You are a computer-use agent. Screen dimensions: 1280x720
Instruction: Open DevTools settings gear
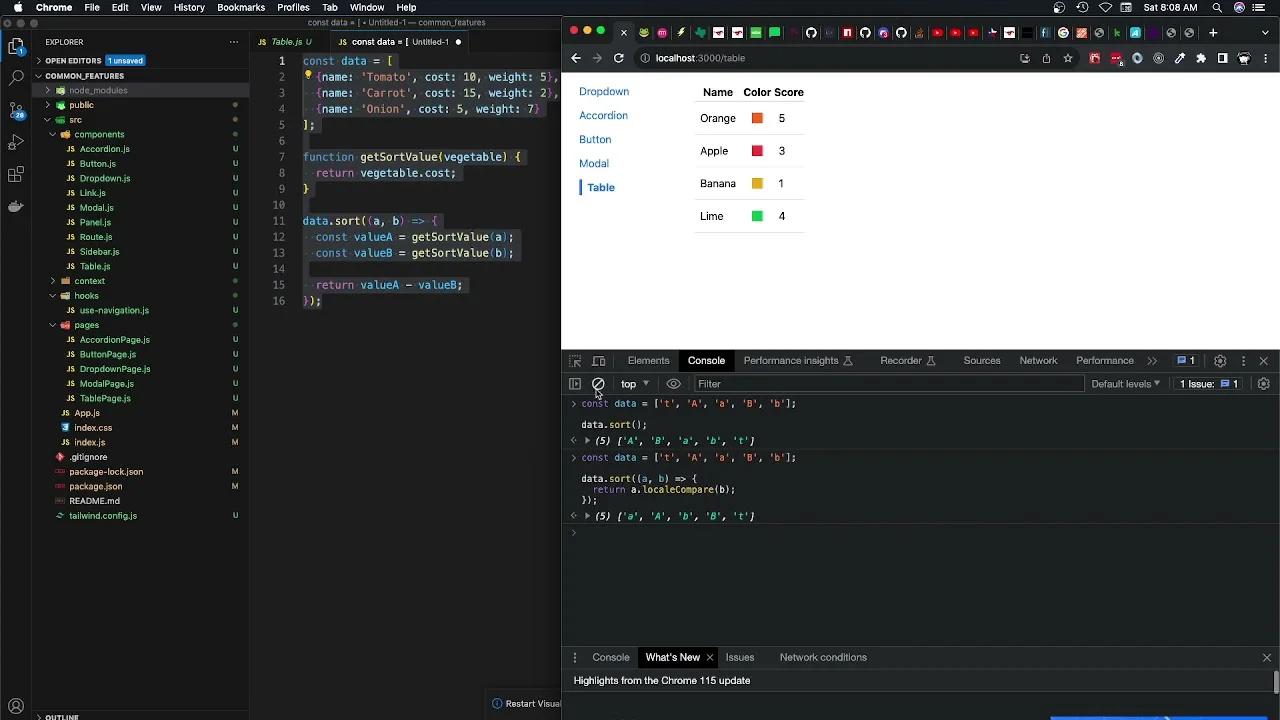1220,360
